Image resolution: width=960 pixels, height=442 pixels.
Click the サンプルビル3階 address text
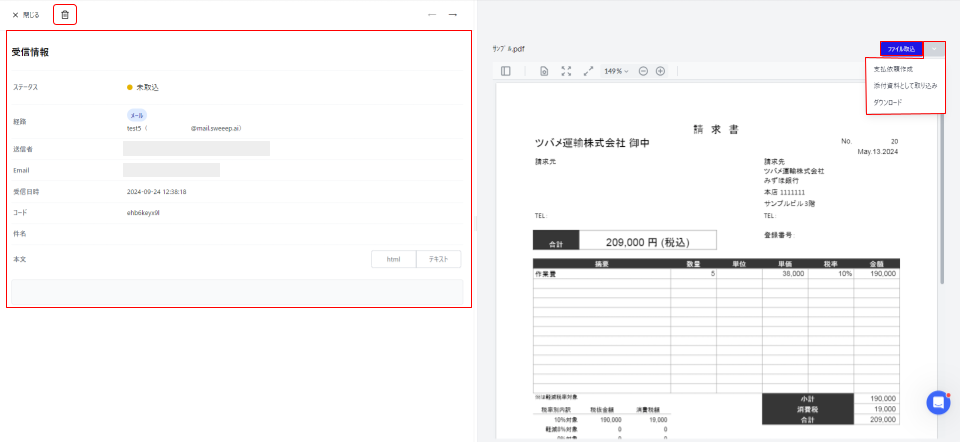click(x=789, y=203)
